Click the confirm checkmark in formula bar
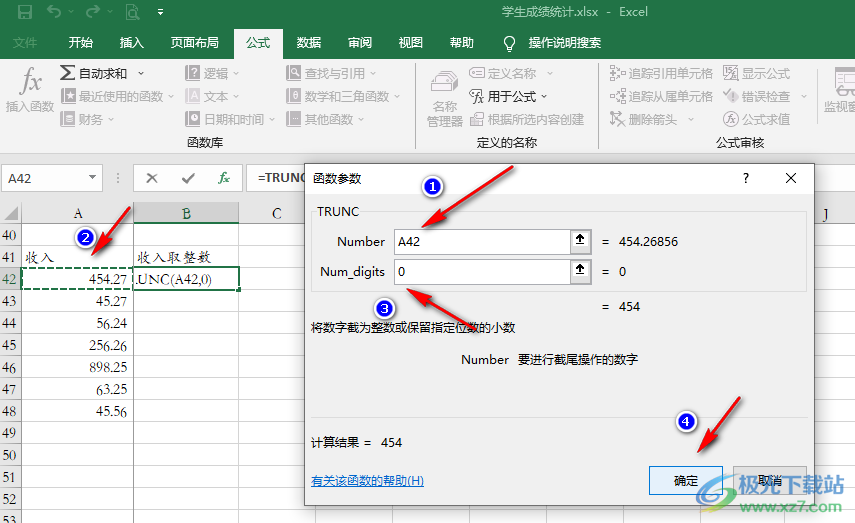855x523 pixels. pyautogui.click(x=189, y=178)
